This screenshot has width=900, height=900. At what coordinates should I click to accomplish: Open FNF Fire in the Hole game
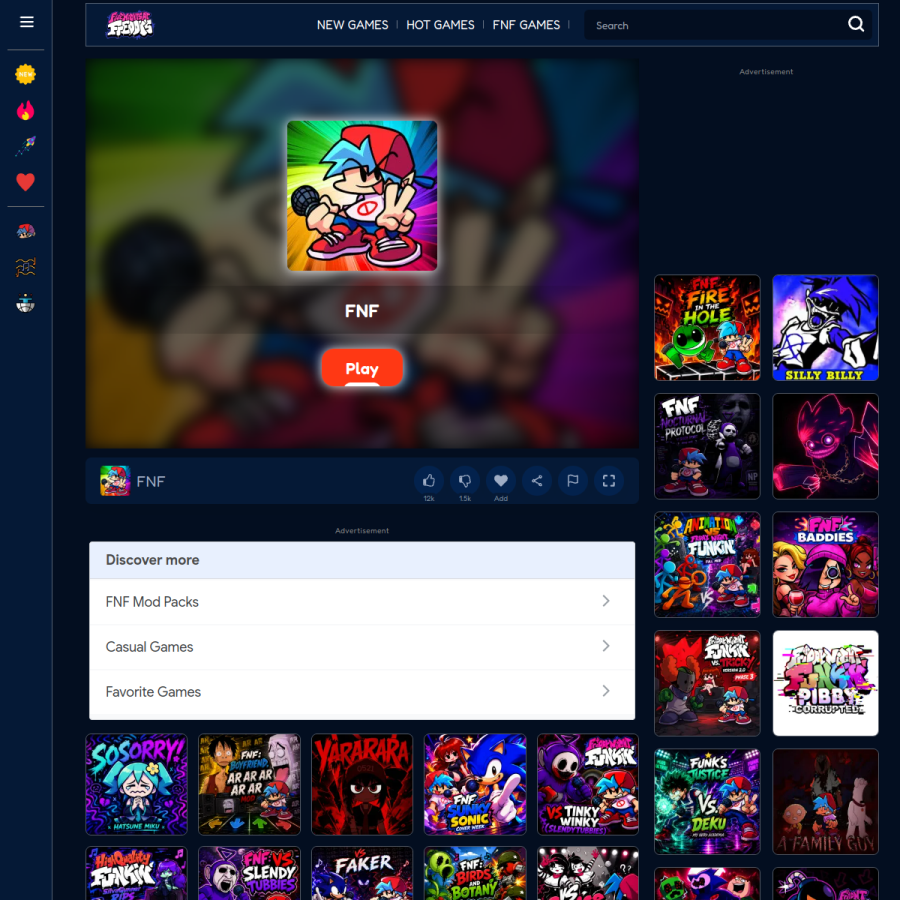pos(707,328)
